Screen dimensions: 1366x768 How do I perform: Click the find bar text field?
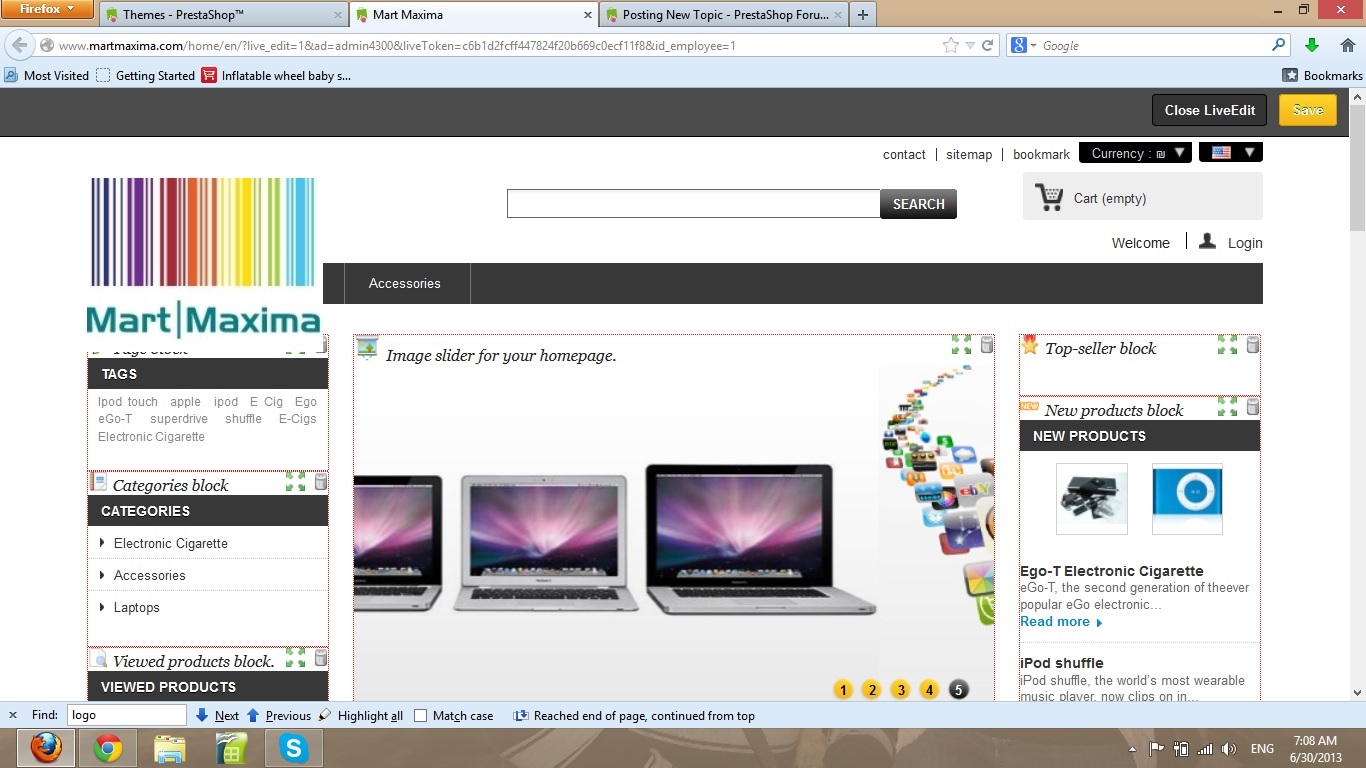coord(127,715)
